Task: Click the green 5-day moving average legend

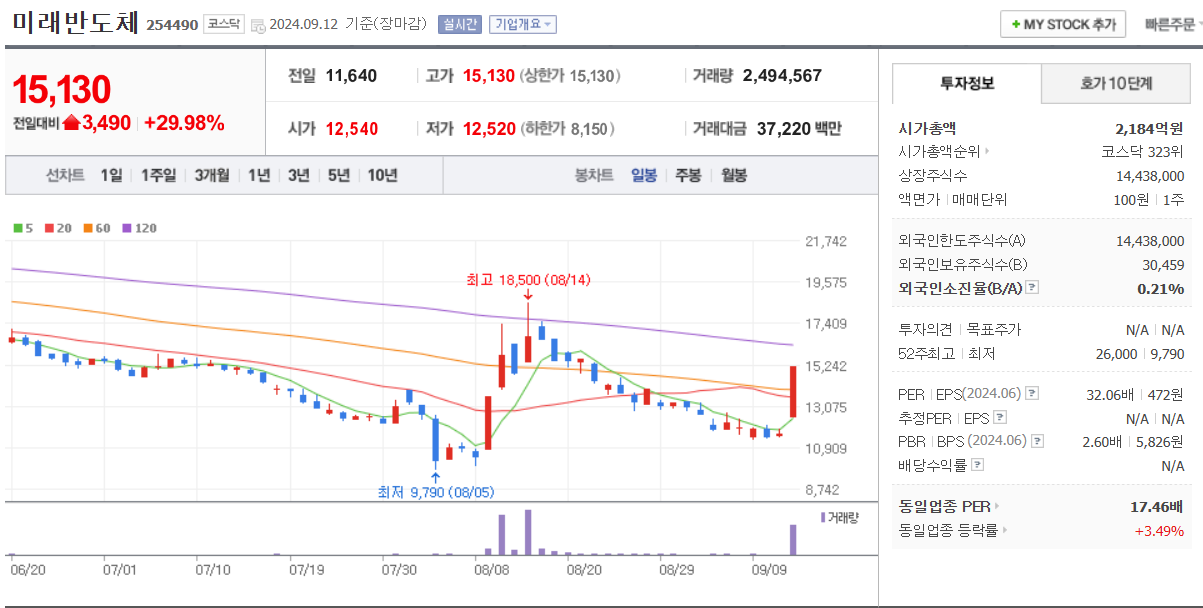Action: click(23, 228)
